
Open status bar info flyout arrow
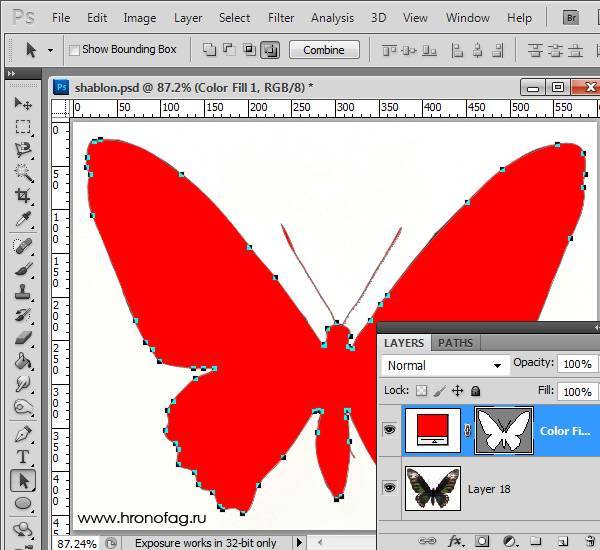(x=300, y=542)
